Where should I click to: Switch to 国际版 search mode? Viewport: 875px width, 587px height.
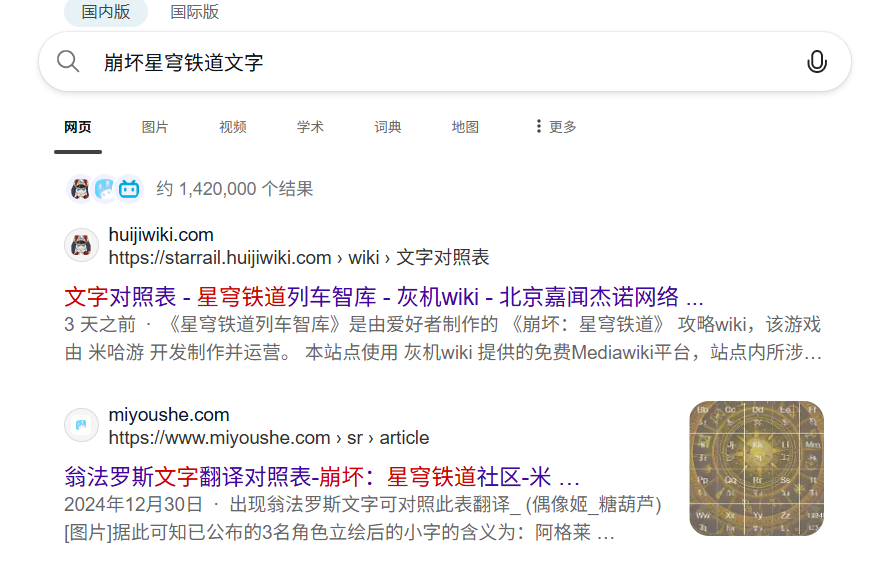click(195, 12)
